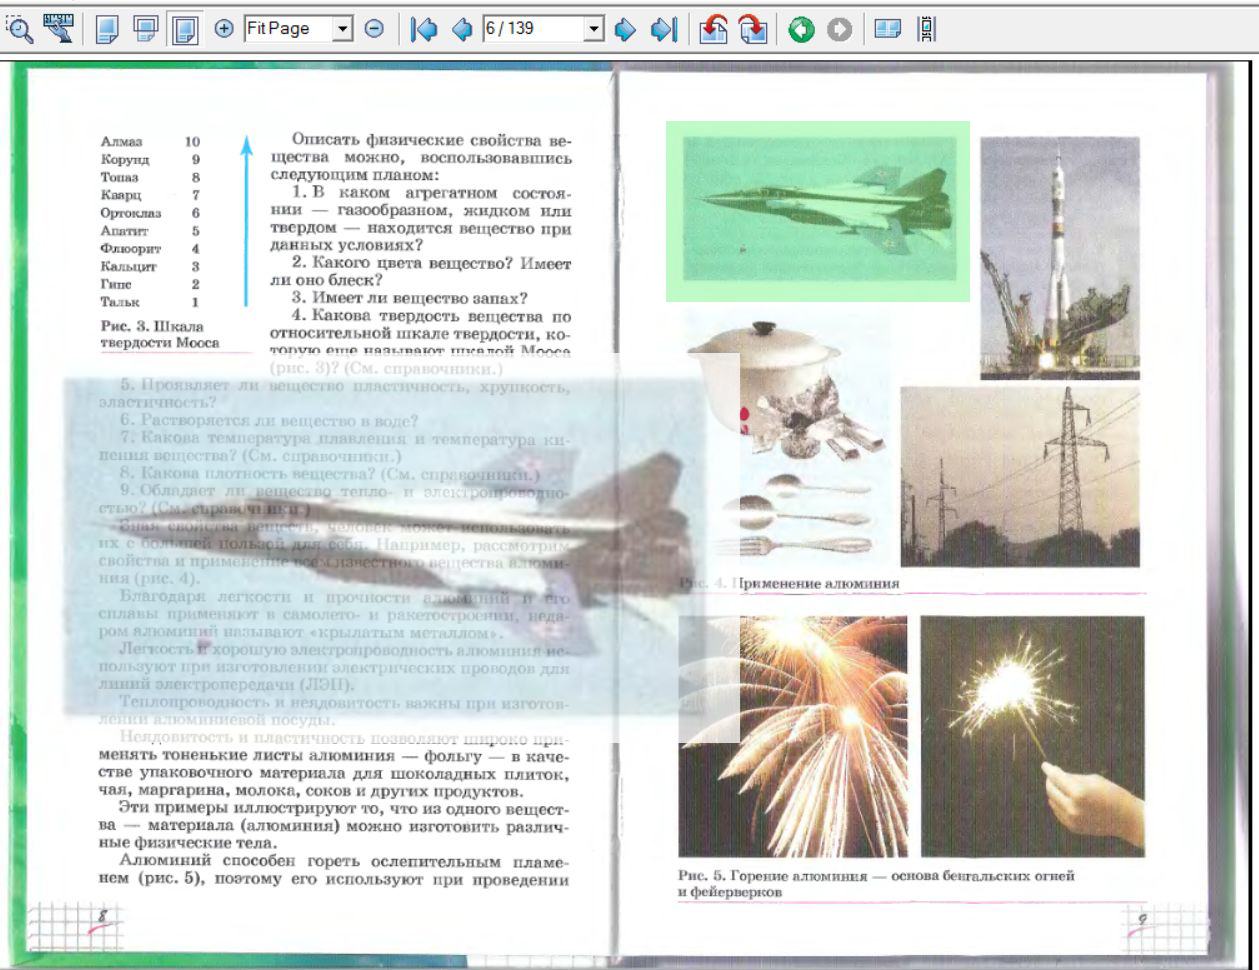This screenshot has height=970, width=1259.
Task: Click the word "Гипс" in the scale
Action: [117, 284]
